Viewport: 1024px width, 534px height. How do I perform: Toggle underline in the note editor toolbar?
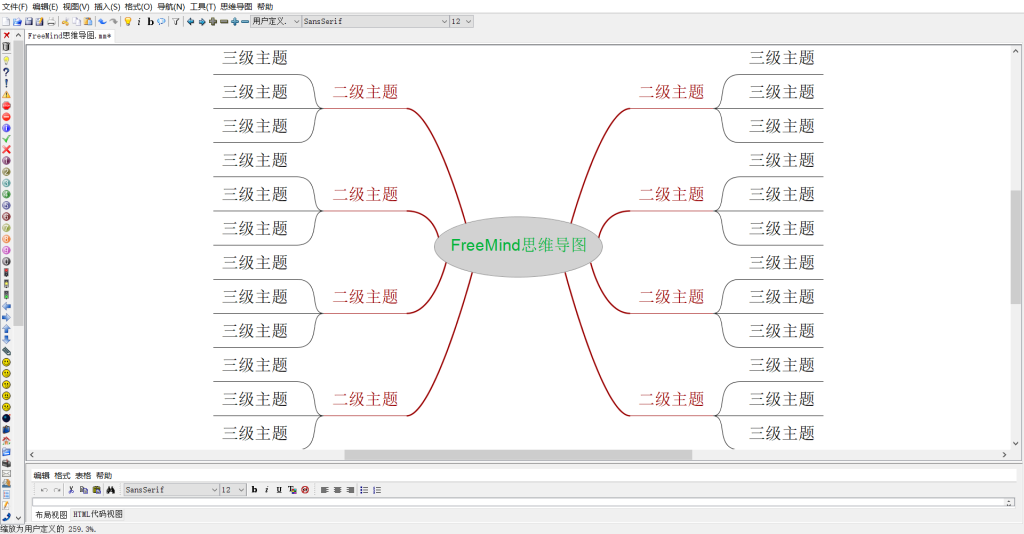click(x=279, y=490)
